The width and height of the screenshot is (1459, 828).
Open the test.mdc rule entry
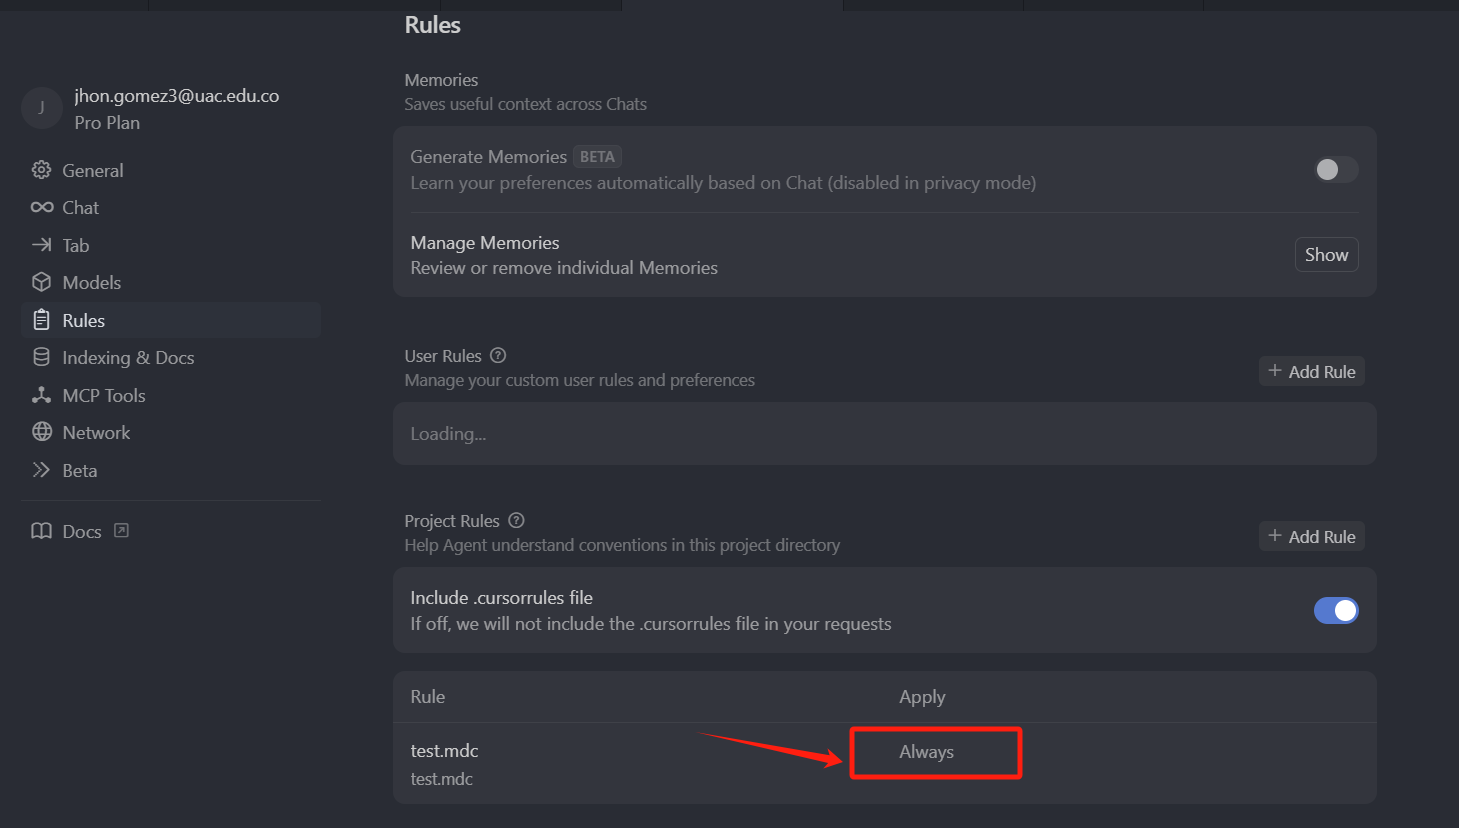click(444, 751)
